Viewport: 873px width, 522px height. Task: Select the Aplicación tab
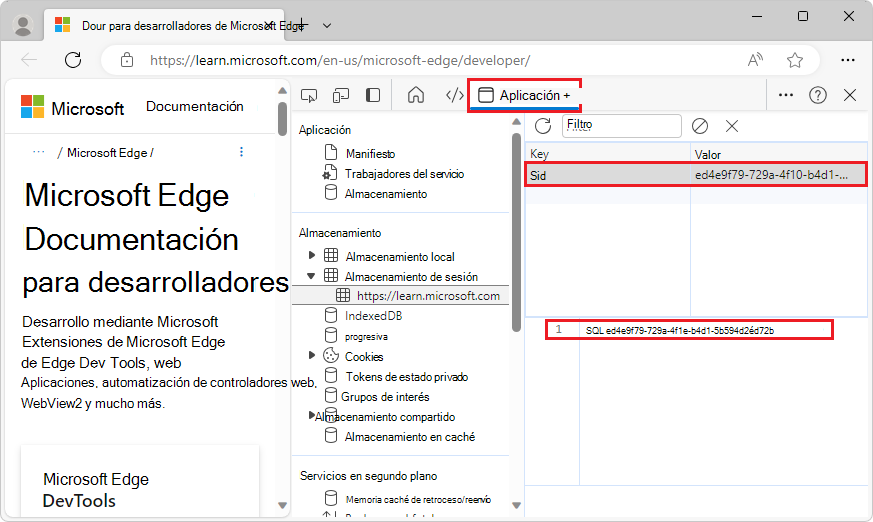[524, 95]
